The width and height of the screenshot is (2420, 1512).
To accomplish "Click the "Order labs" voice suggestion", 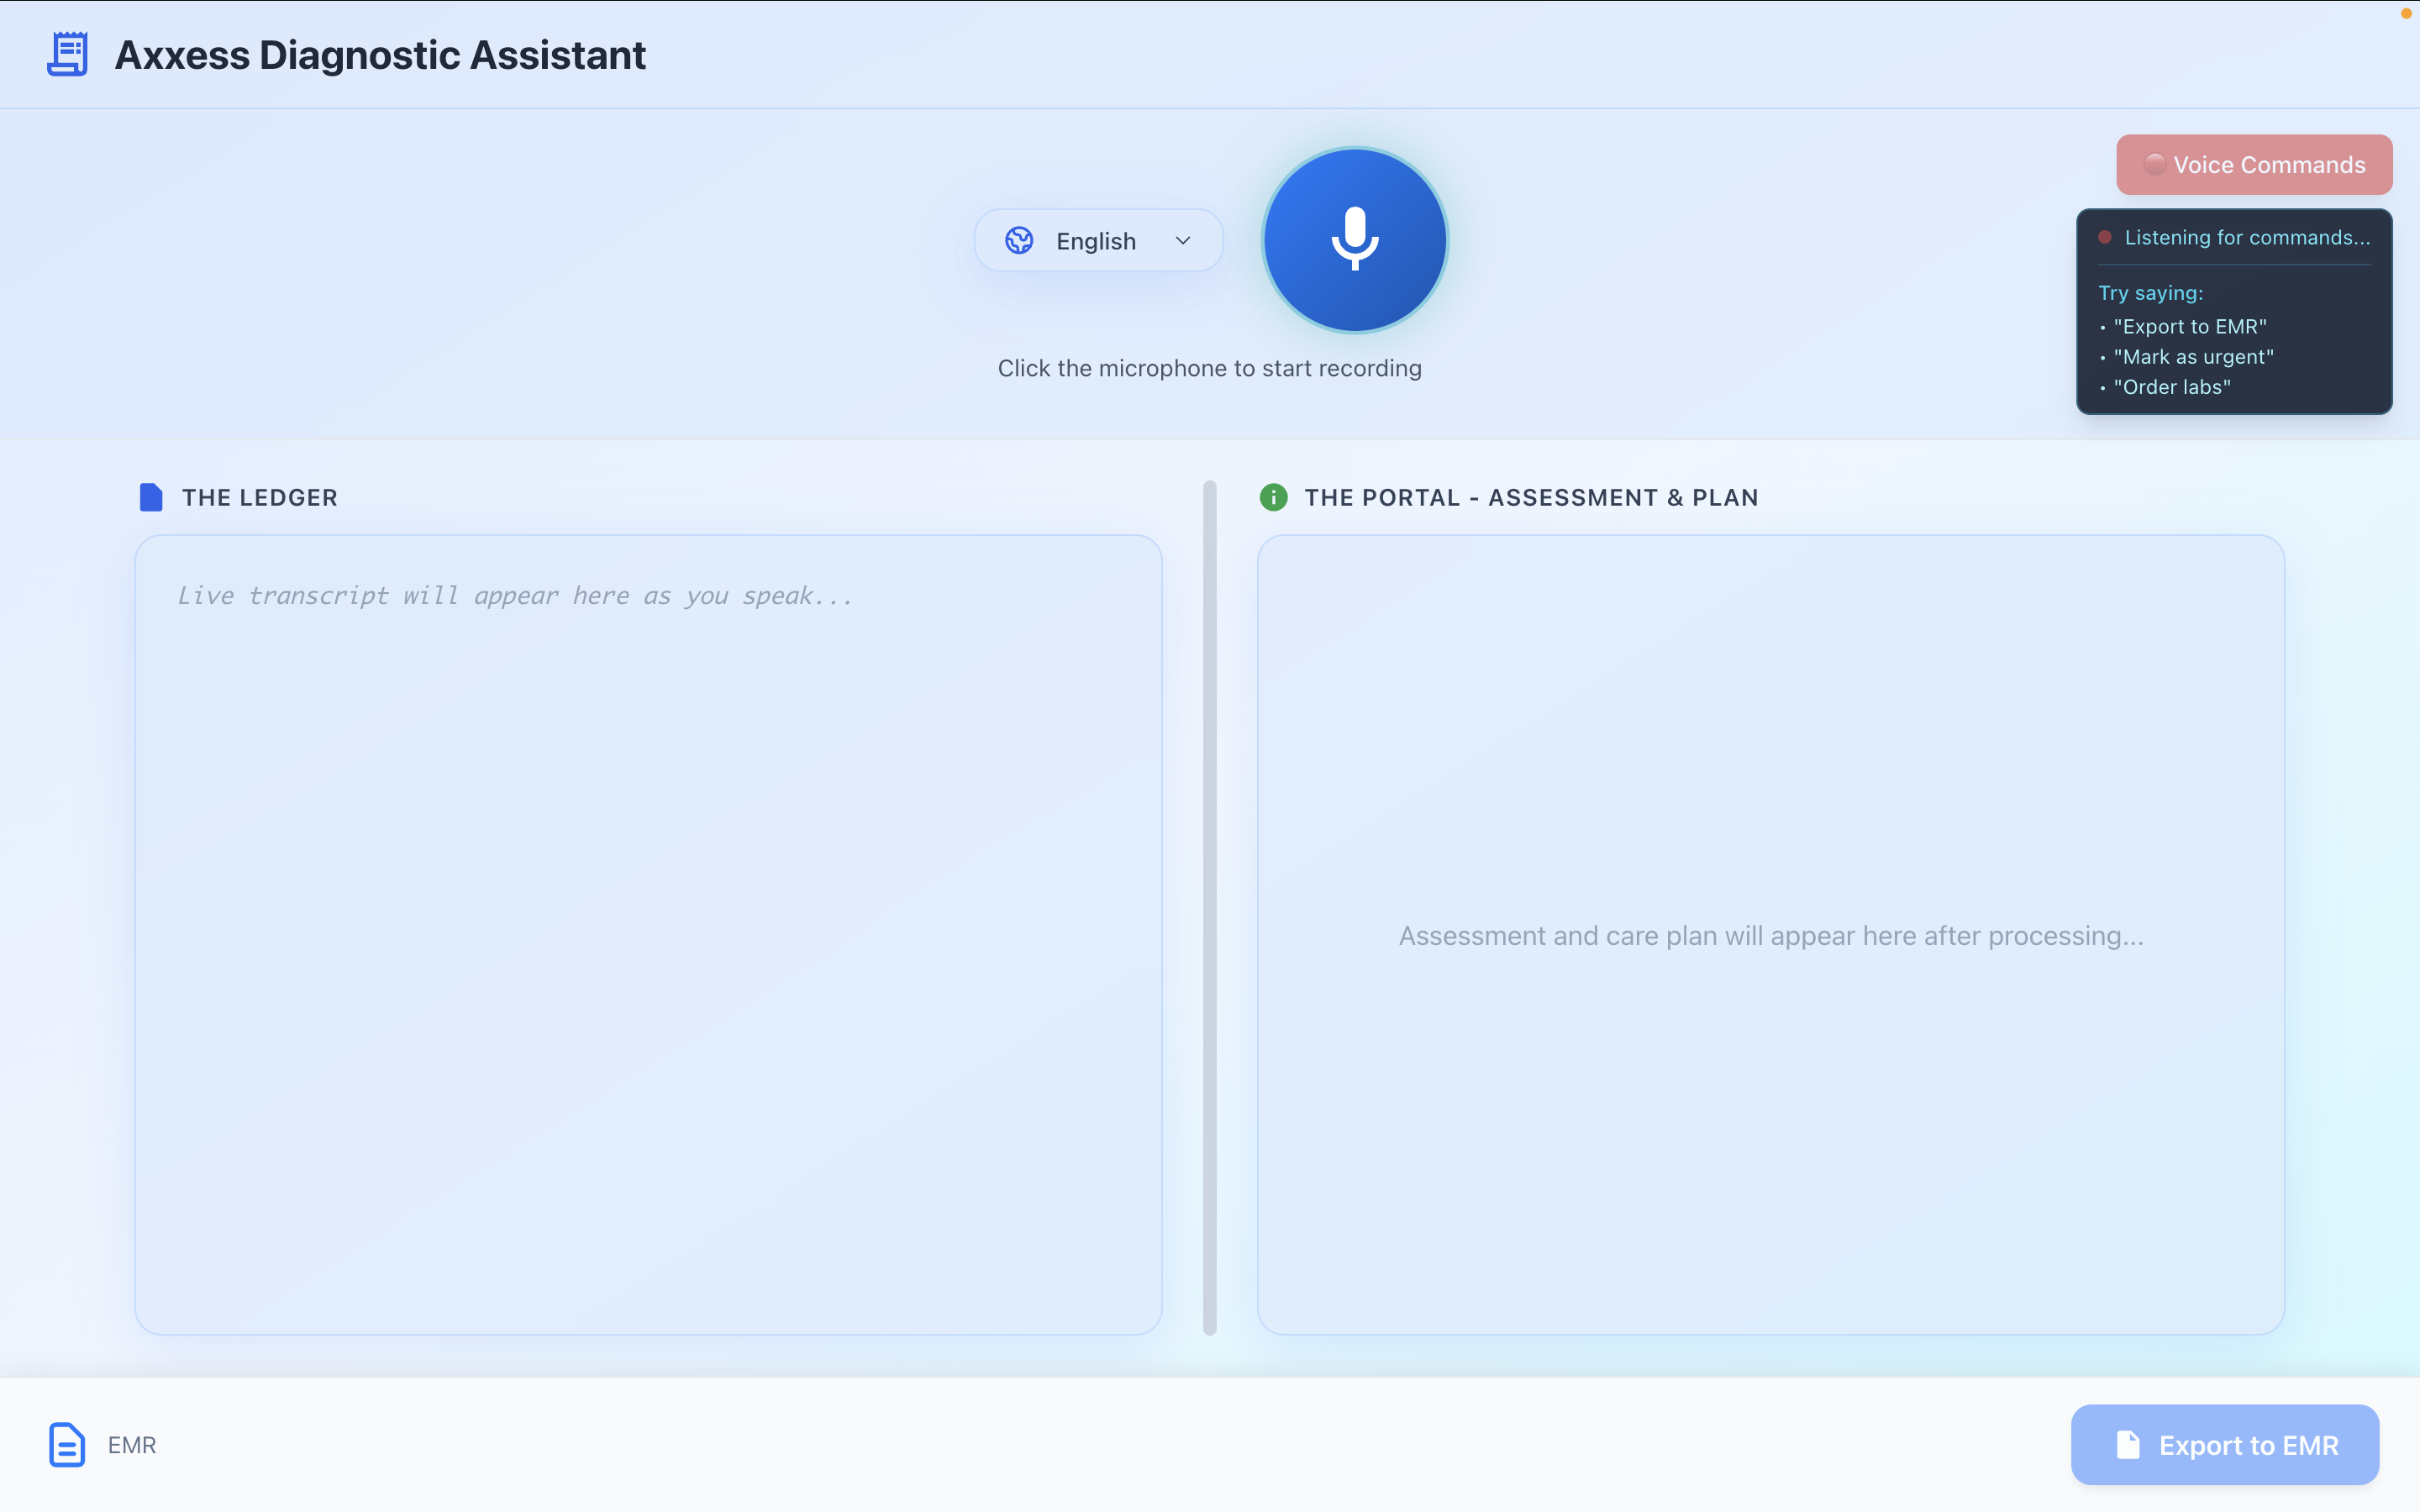I will click(x=2171, y=387).
